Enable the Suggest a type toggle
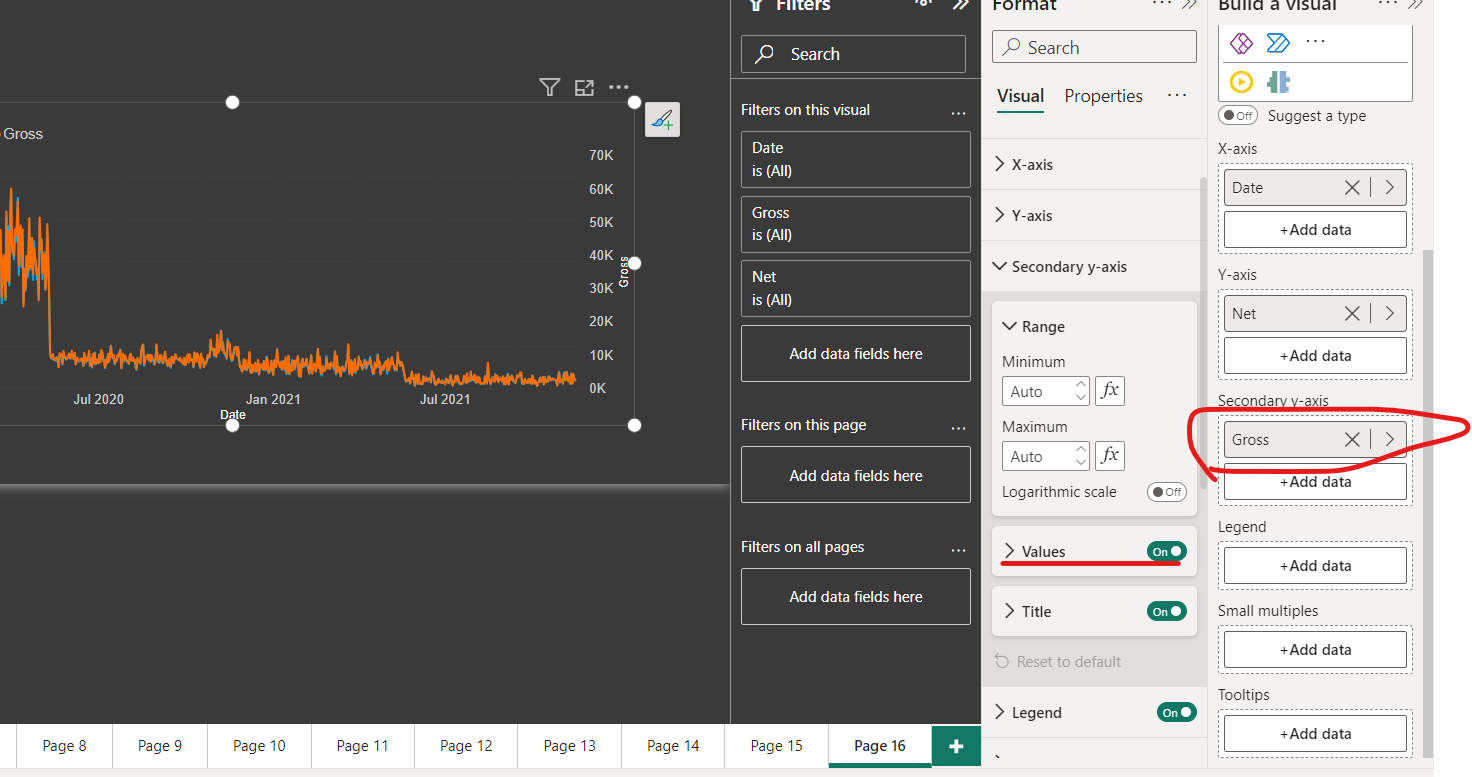The height and width of the screenshot is (777, 1472). tap(1238, 115)
